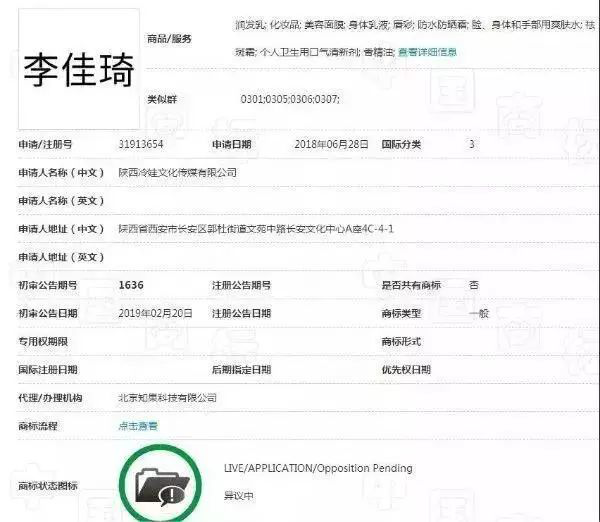Click agency name 北京知果科技有限公司
Viewport: 600px width, 522px height.
[x=168, y=398]
